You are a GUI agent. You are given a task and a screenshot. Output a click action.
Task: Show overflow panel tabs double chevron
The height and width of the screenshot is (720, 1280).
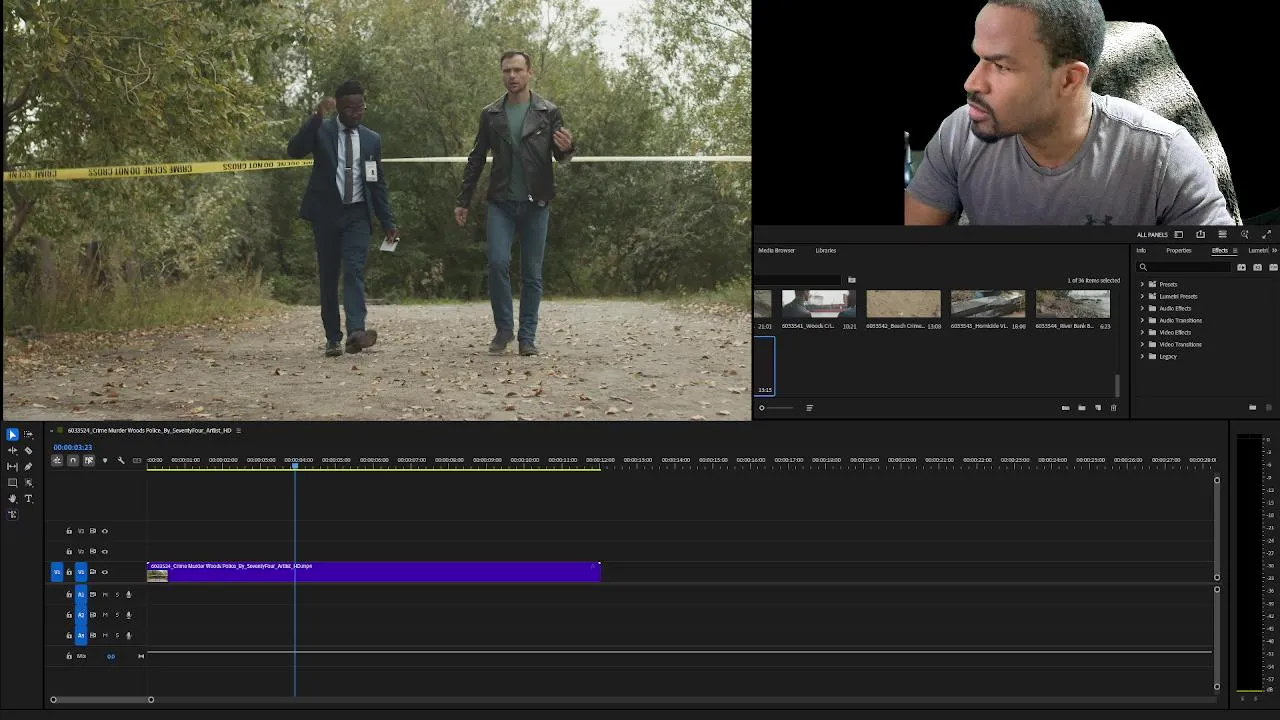pyautogui.click(x=1274, y=250)
